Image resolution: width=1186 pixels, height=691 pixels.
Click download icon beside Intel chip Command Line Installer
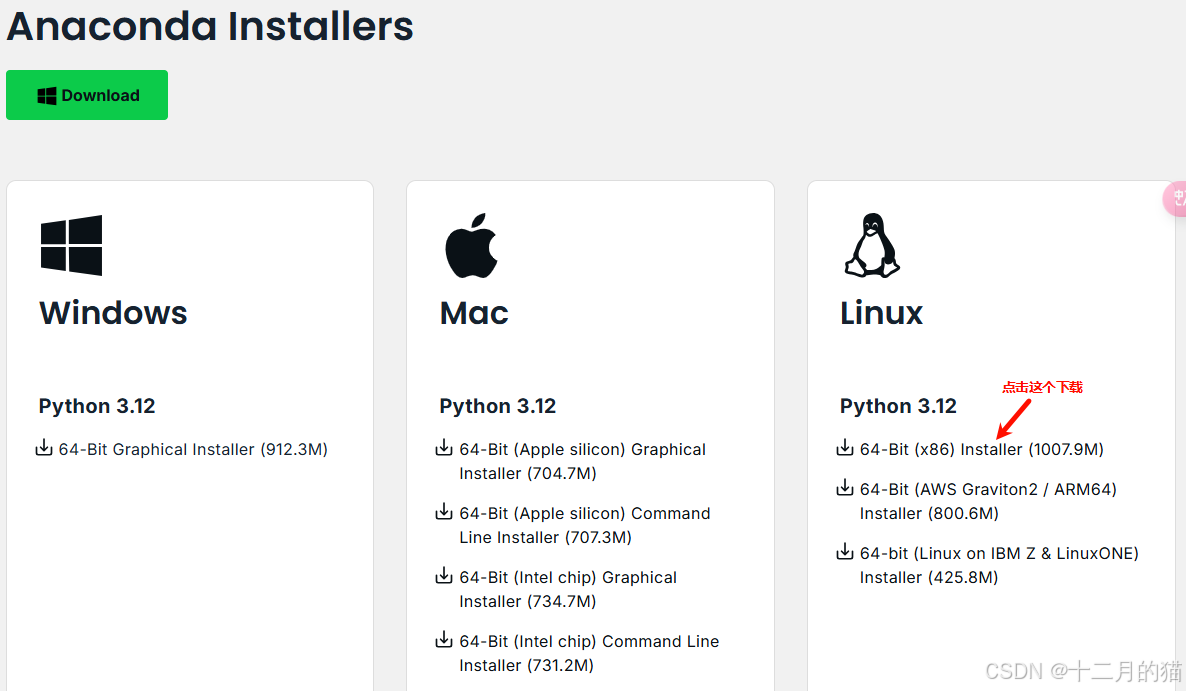tap(444, 640)
